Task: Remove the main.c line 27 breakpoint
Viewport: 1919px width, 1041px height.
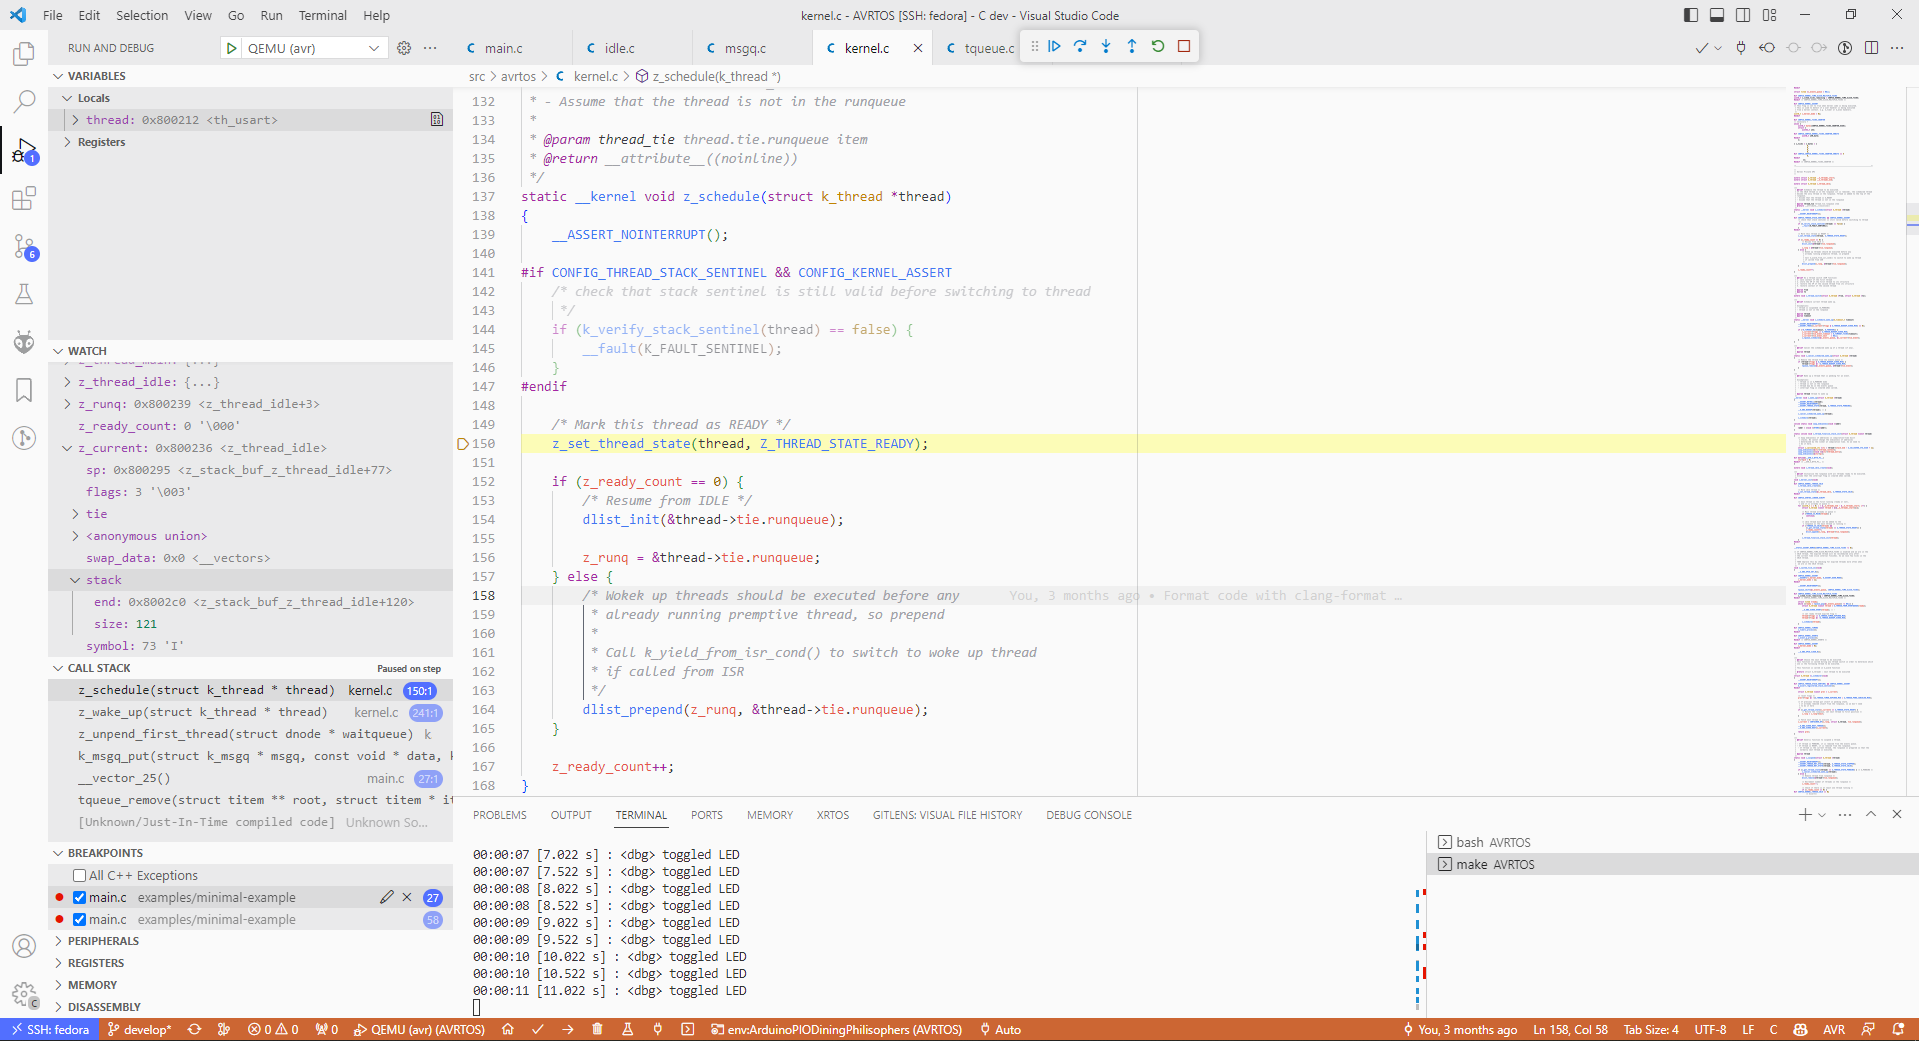Action: [x=407, y=897]
